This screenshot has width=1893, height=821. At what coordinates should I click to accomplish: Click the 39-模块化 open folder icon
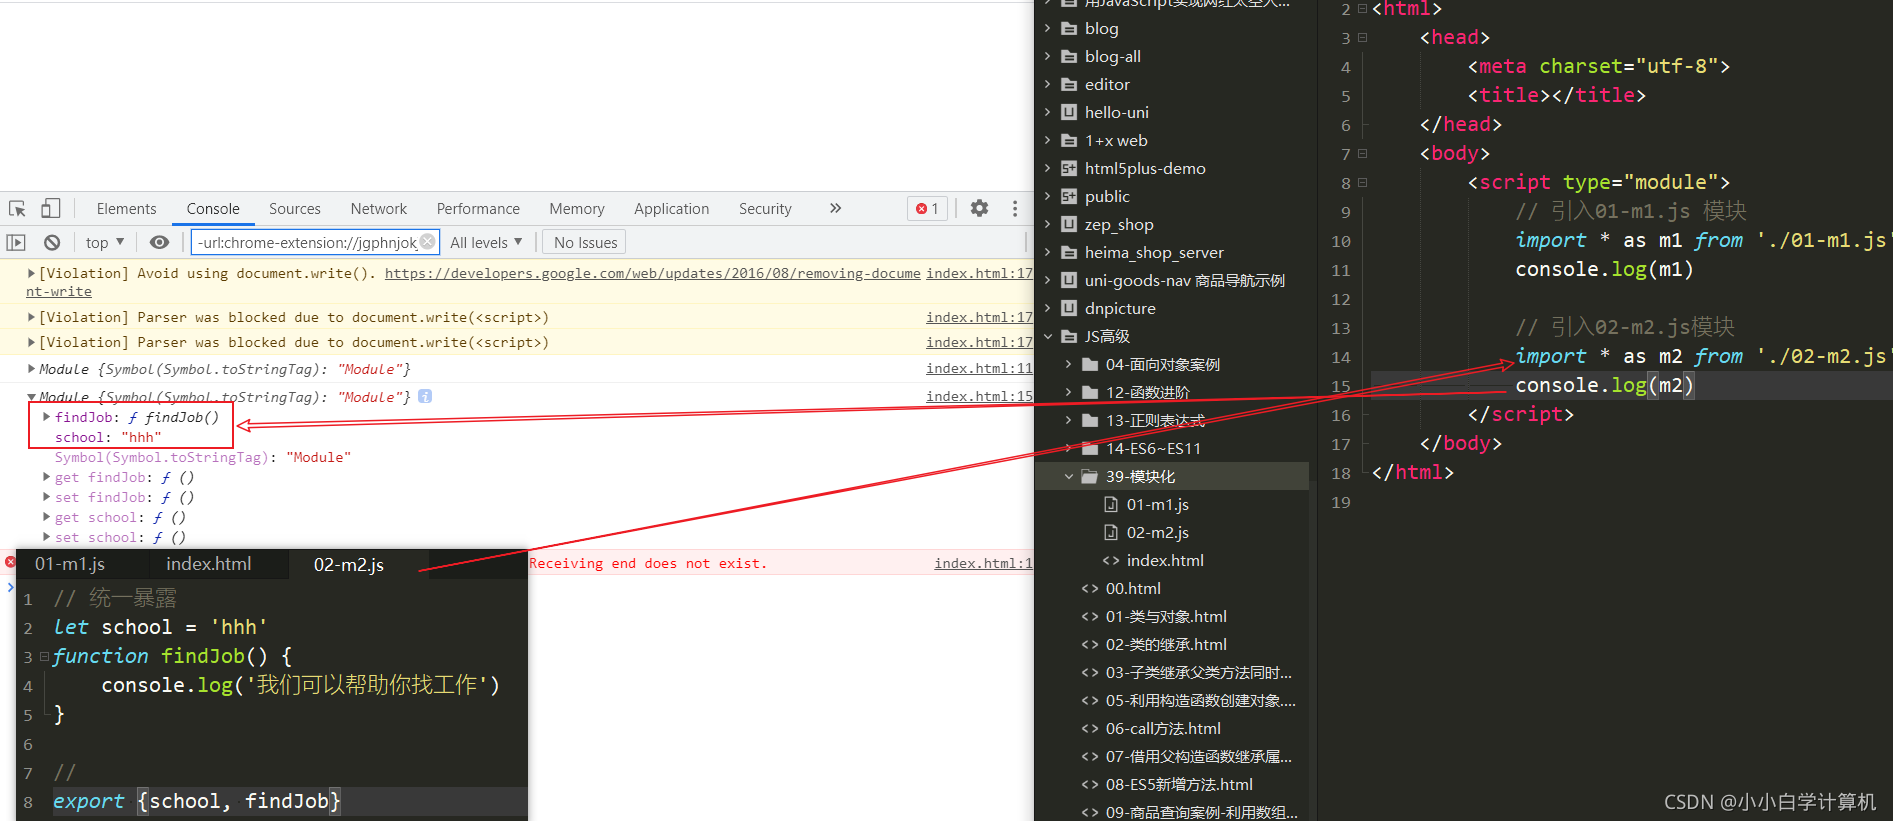point(1090,476)
